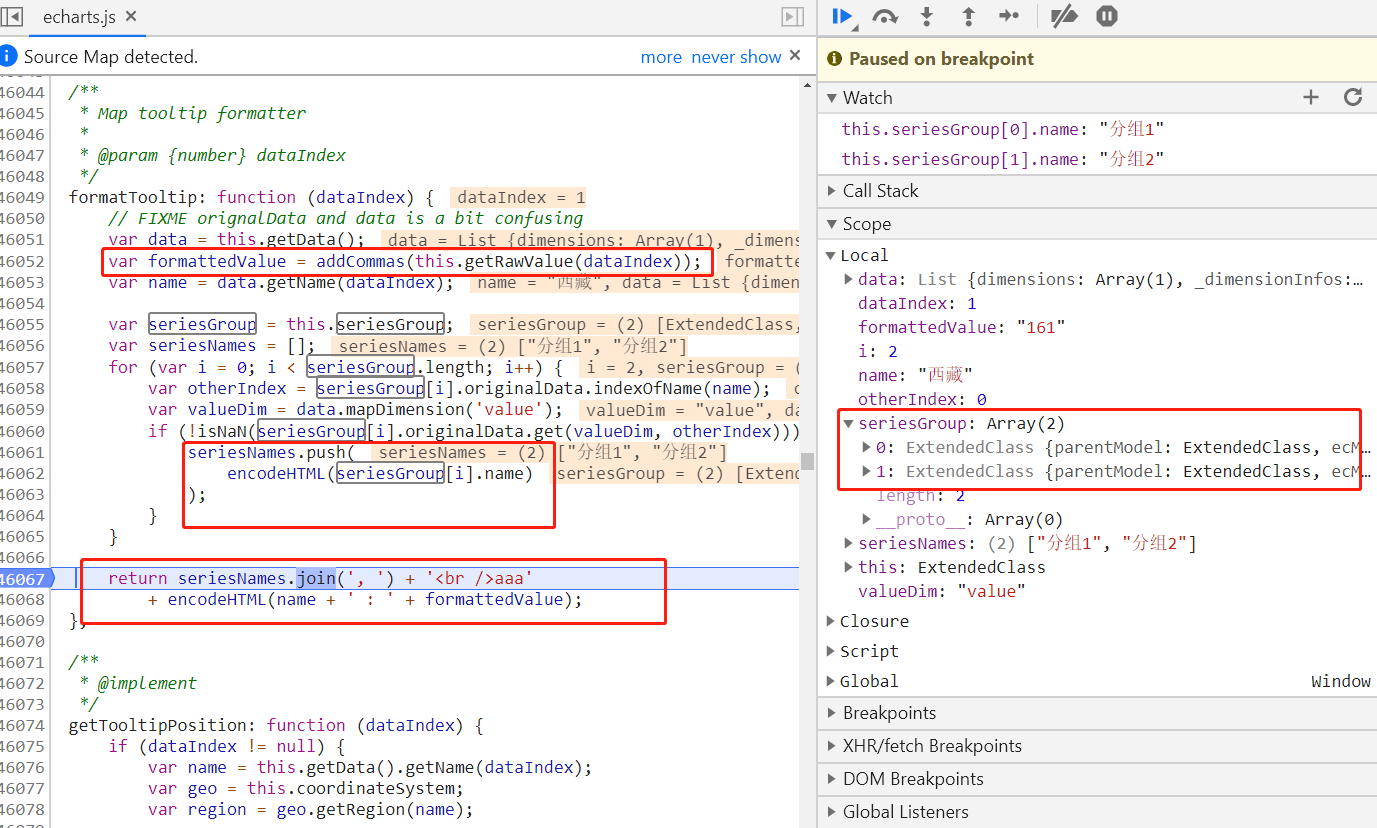The height and width of the screenshot is (828, 1377).
Task: Click the Step arrow-dot icon
Action: point(1009,16)
